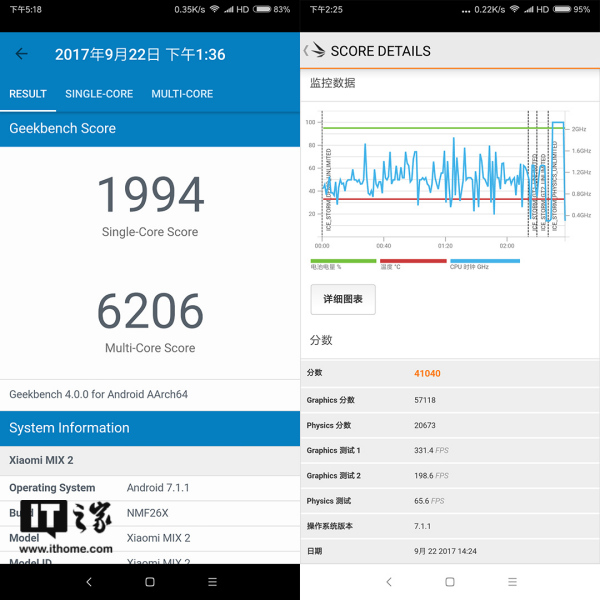Tap right phone's Android back navigation button

(x=389, y=582)
